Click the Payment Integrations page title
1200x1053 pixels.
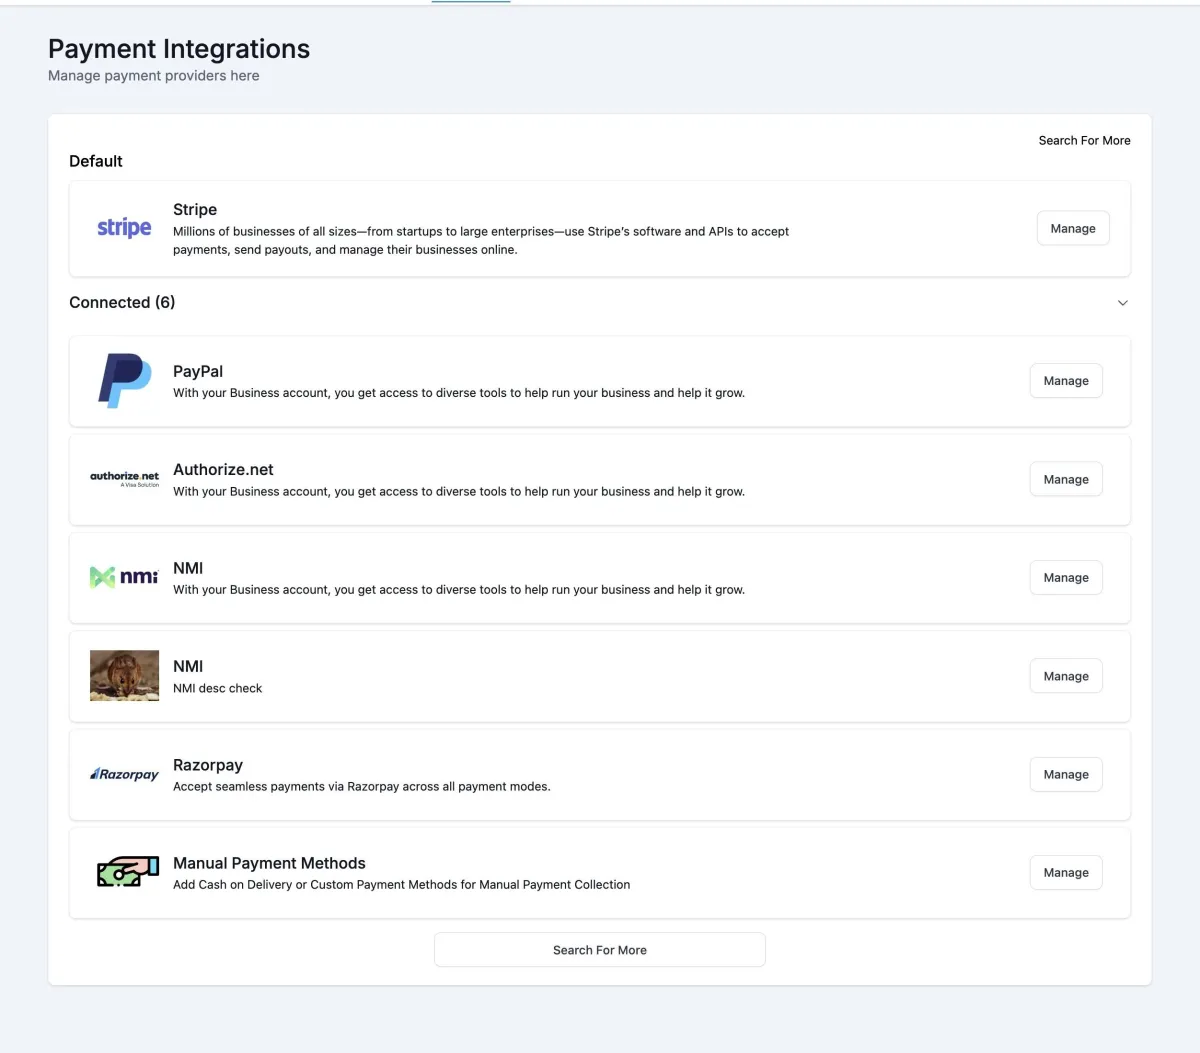point(179,49)
